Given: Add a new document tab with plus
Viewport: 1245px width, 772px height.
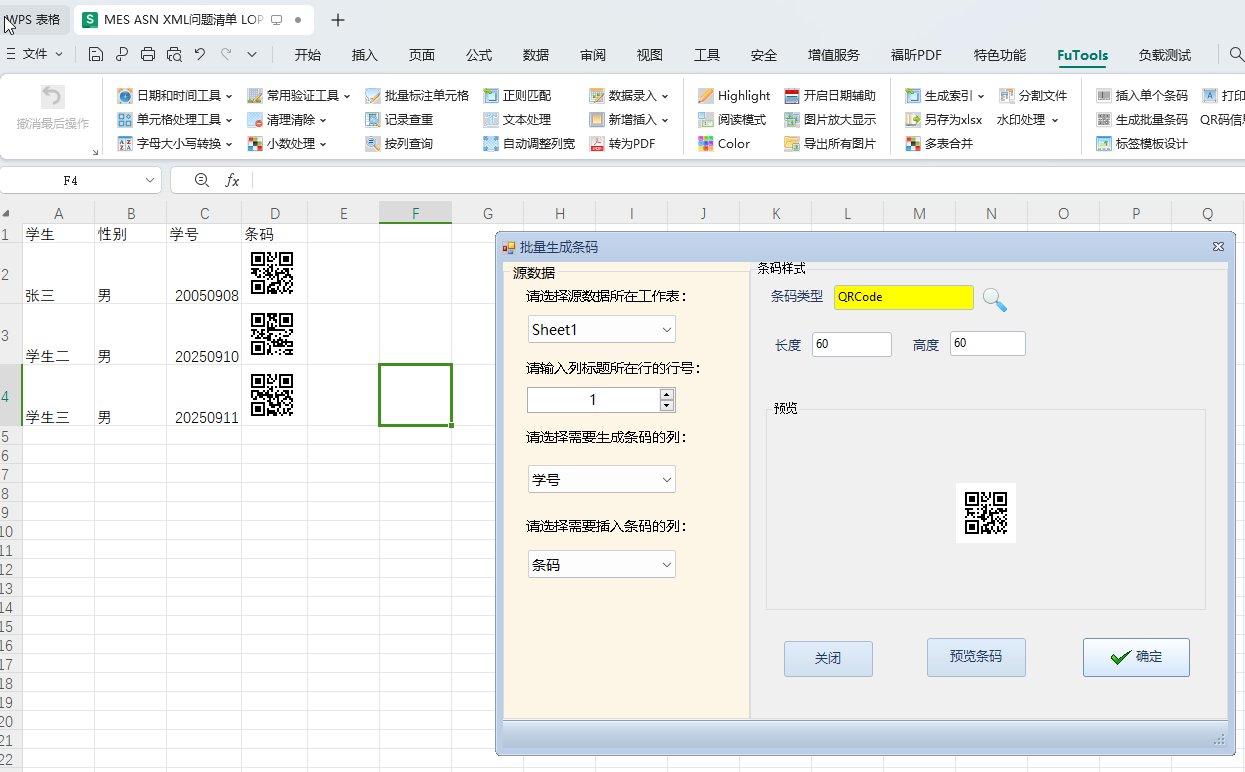Looking at the screenshot, I should pos(338,20).
